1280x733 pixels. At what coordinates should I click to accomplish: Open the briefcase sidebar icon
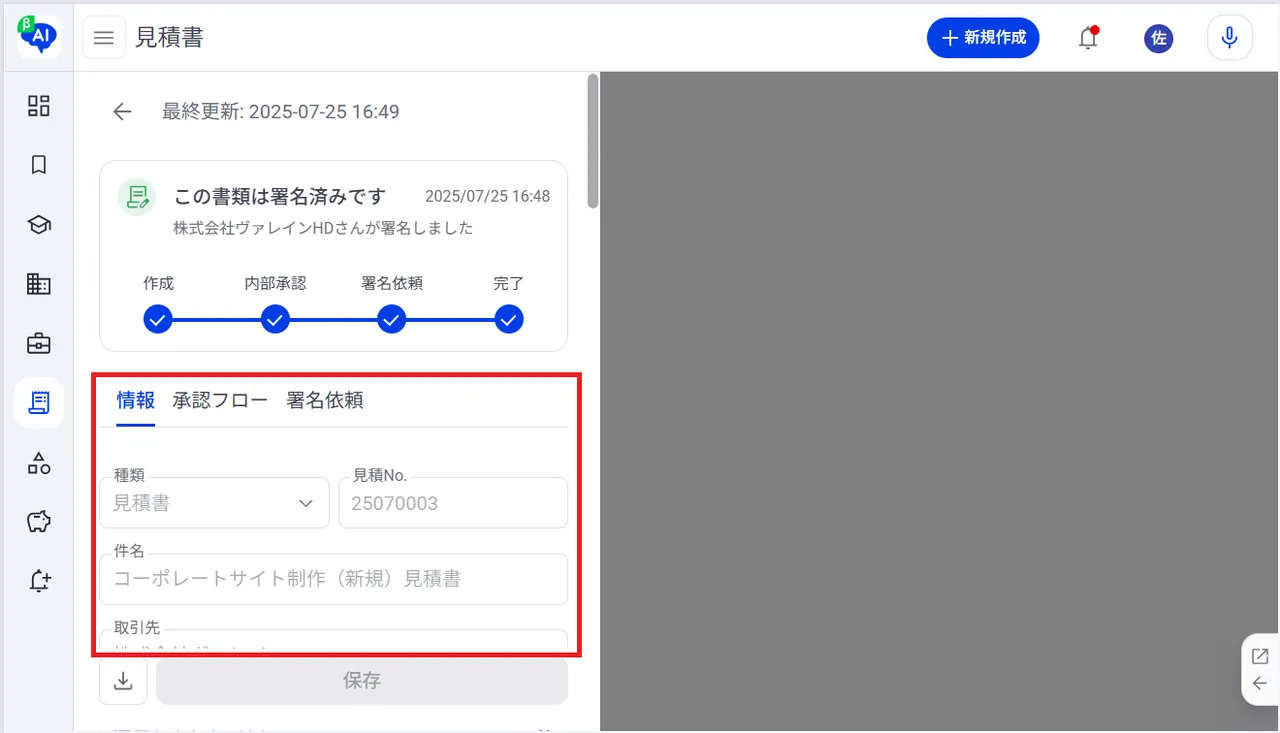click(39, 344)
